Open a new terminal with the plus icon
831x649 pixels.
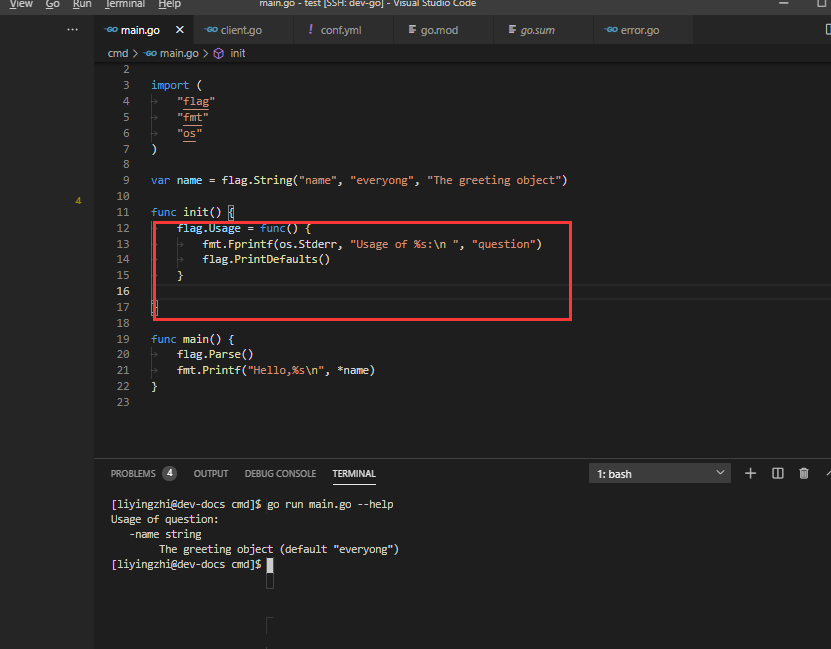(750, 473)
